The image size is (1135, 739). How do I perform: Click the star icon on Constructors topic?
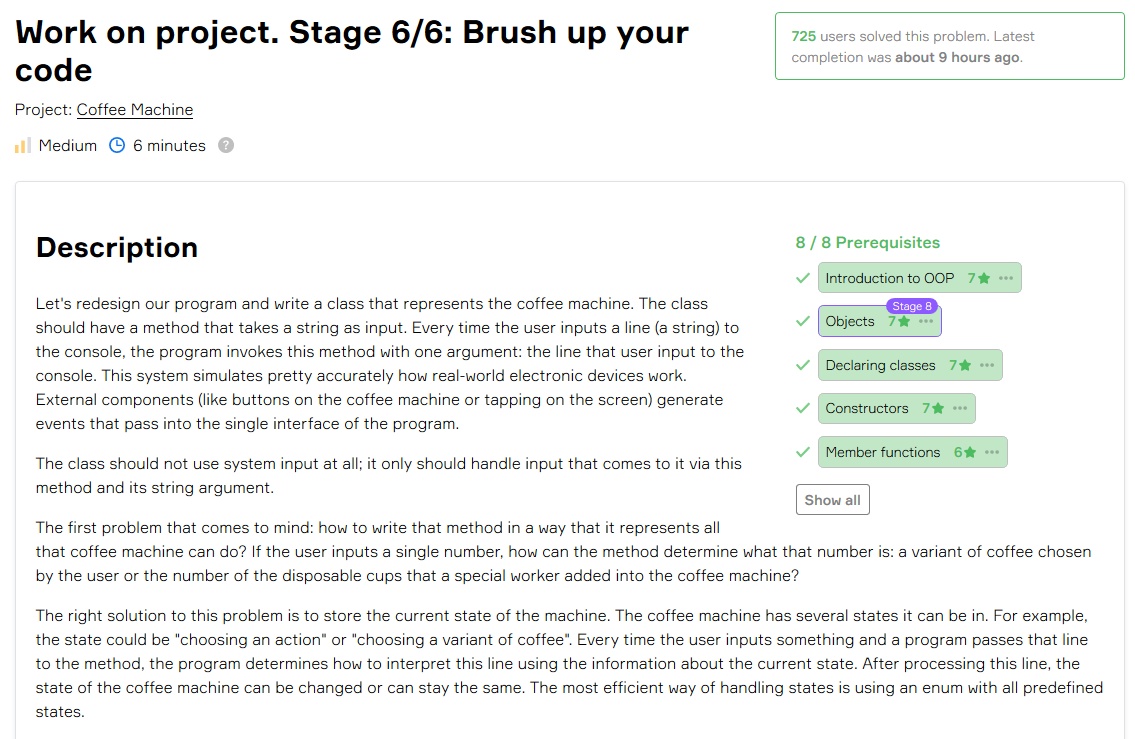click(x=938, y=409)
